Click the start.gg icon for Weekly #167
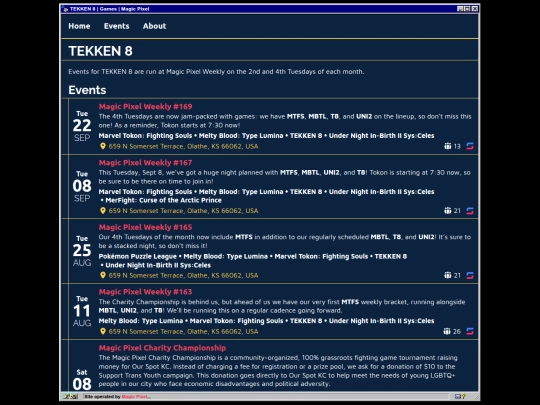This screenshot has height=405, width=540. point(470,211)
